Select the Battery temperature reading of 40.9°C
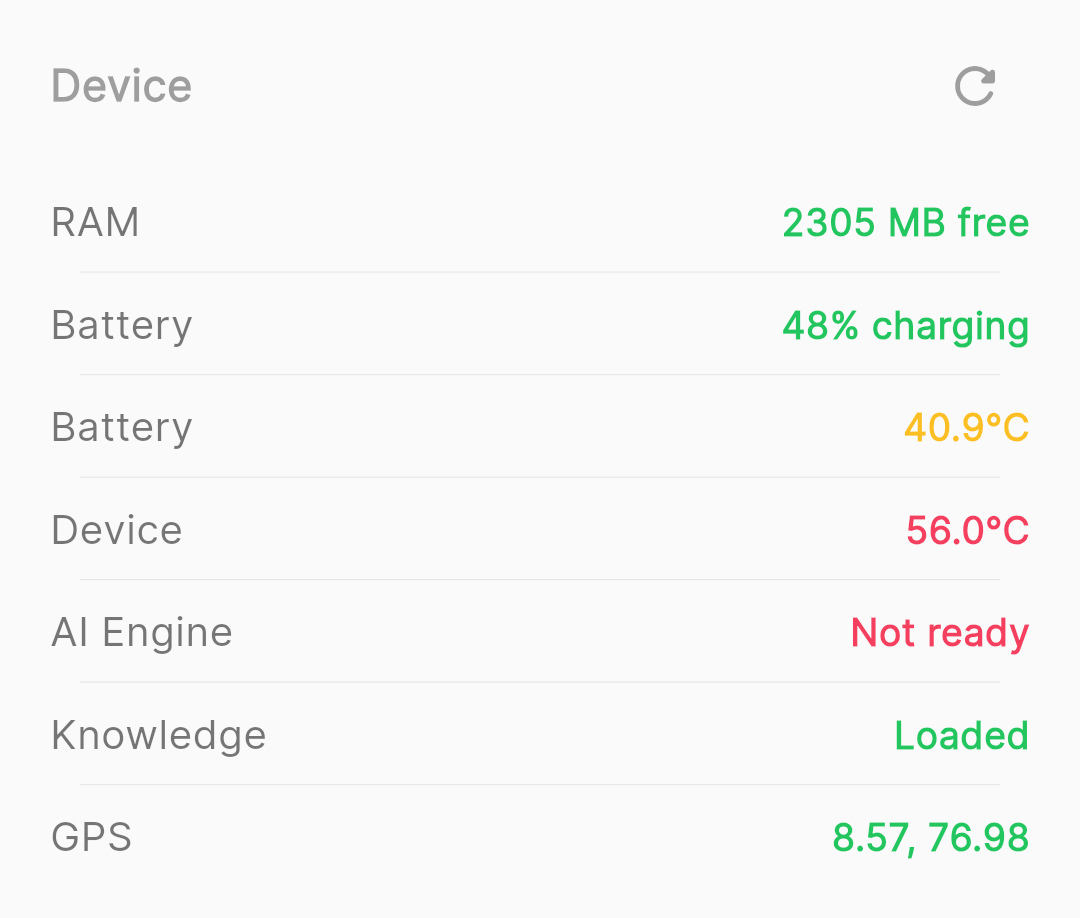Screen dimensions: 1080x918 pyautogui.click(x=966, y=427)
